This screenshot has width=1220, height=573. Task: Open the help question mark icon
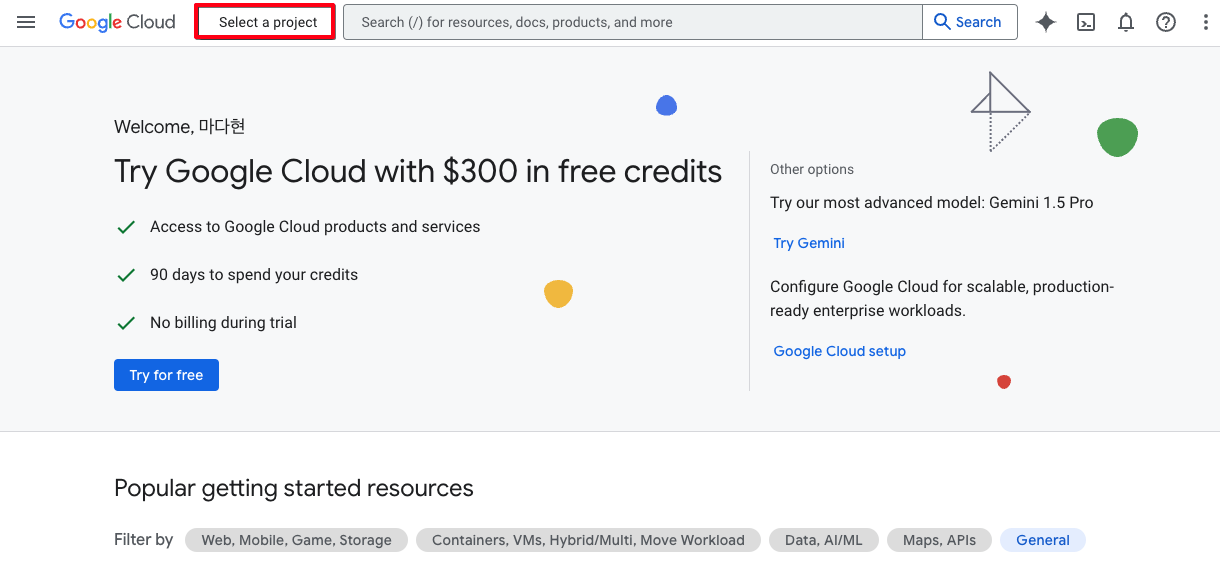(x=1166, y=22)
